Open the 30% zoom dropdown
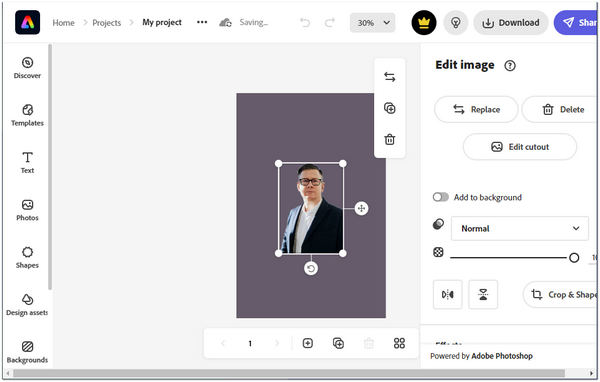Viewport: 600px width, 382px height. 372,23
